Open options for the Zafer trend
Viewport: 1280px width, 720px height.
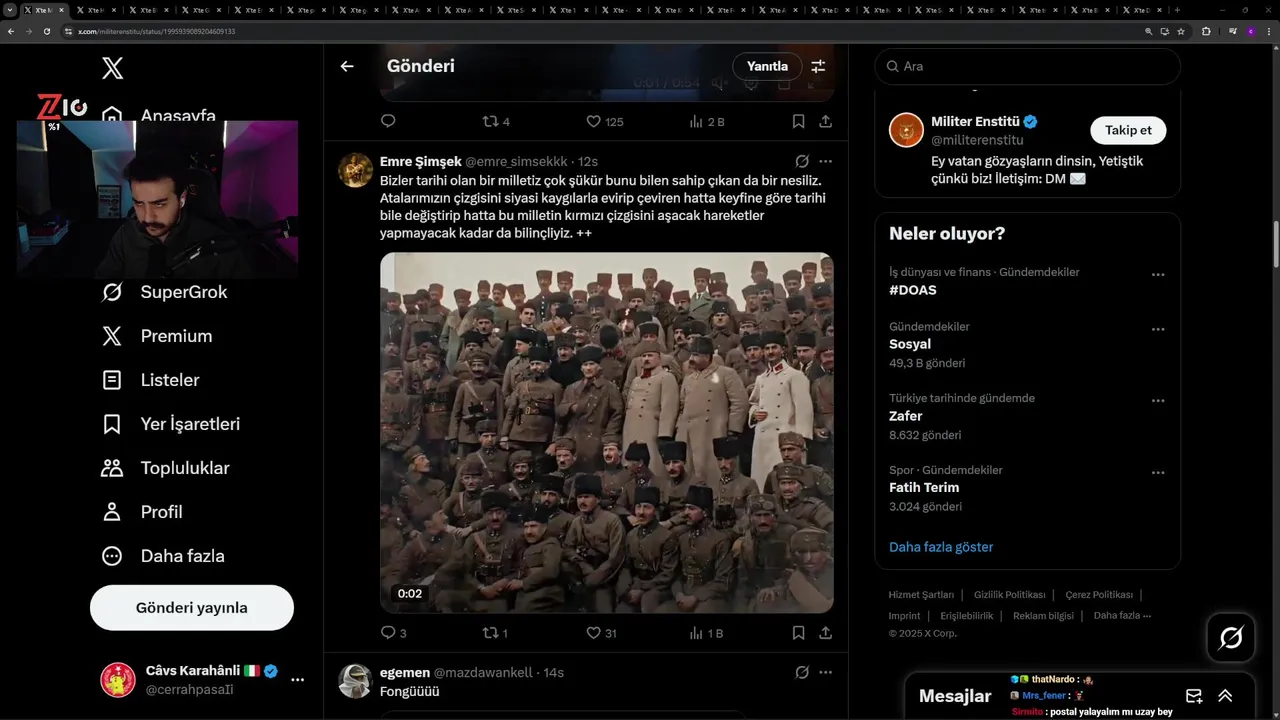[1158, 401]
